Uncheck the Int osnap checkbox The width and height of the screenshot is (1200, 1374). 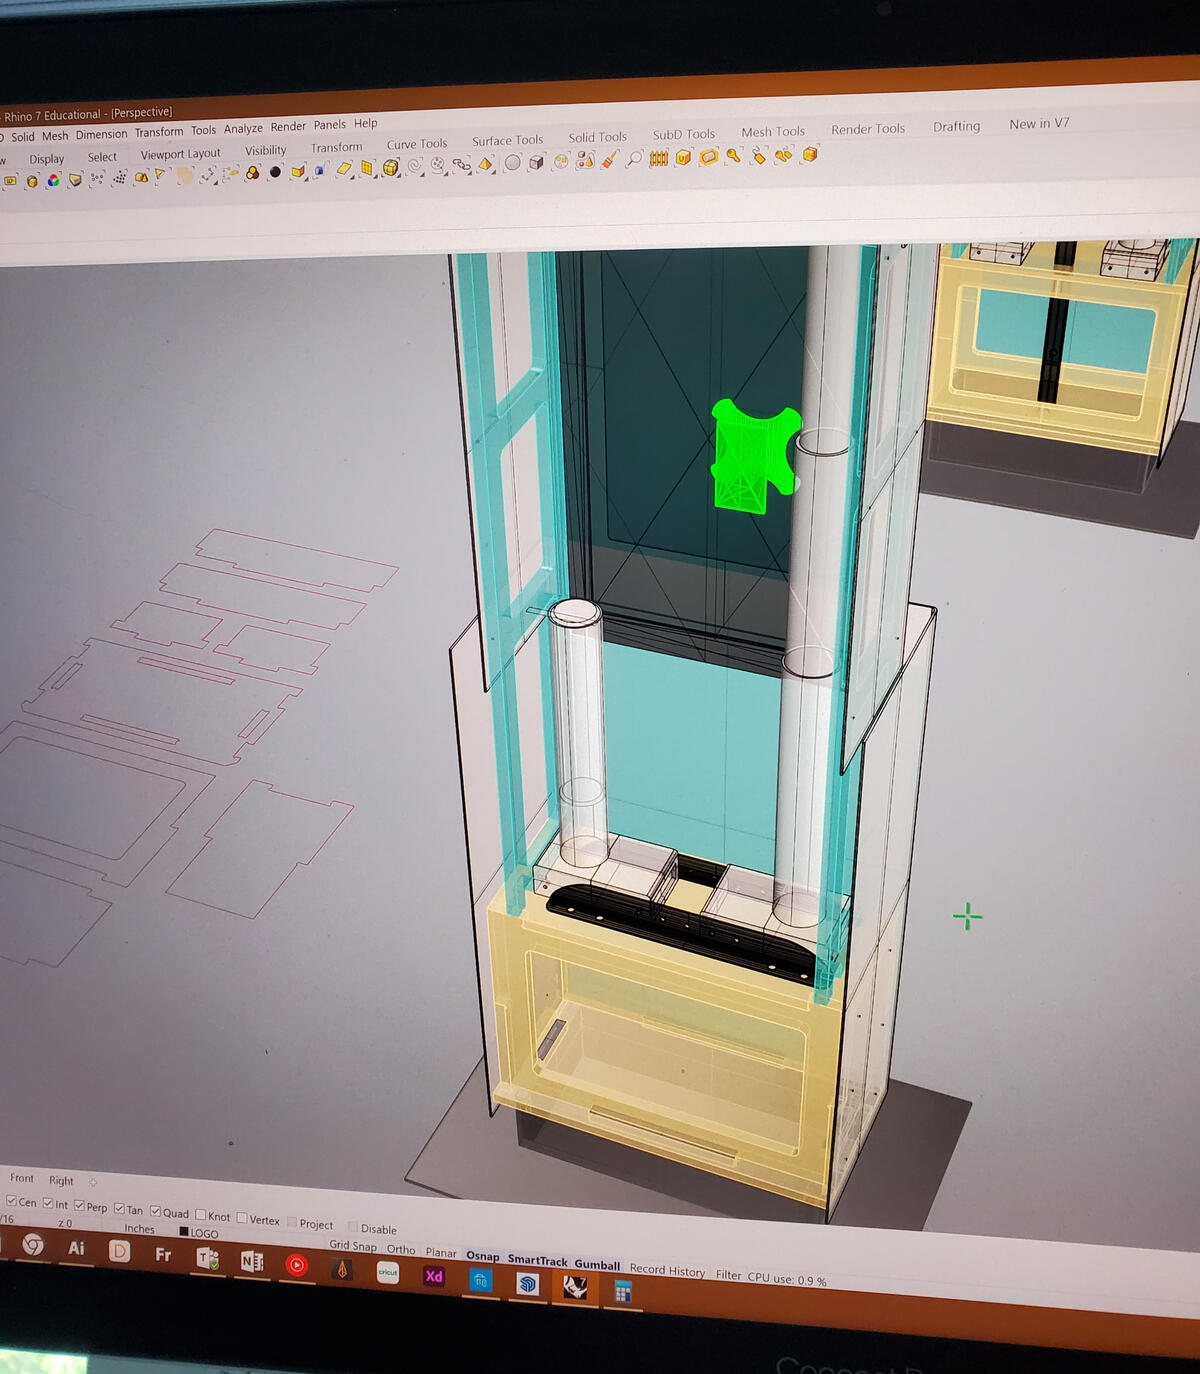coord(47,1204)
